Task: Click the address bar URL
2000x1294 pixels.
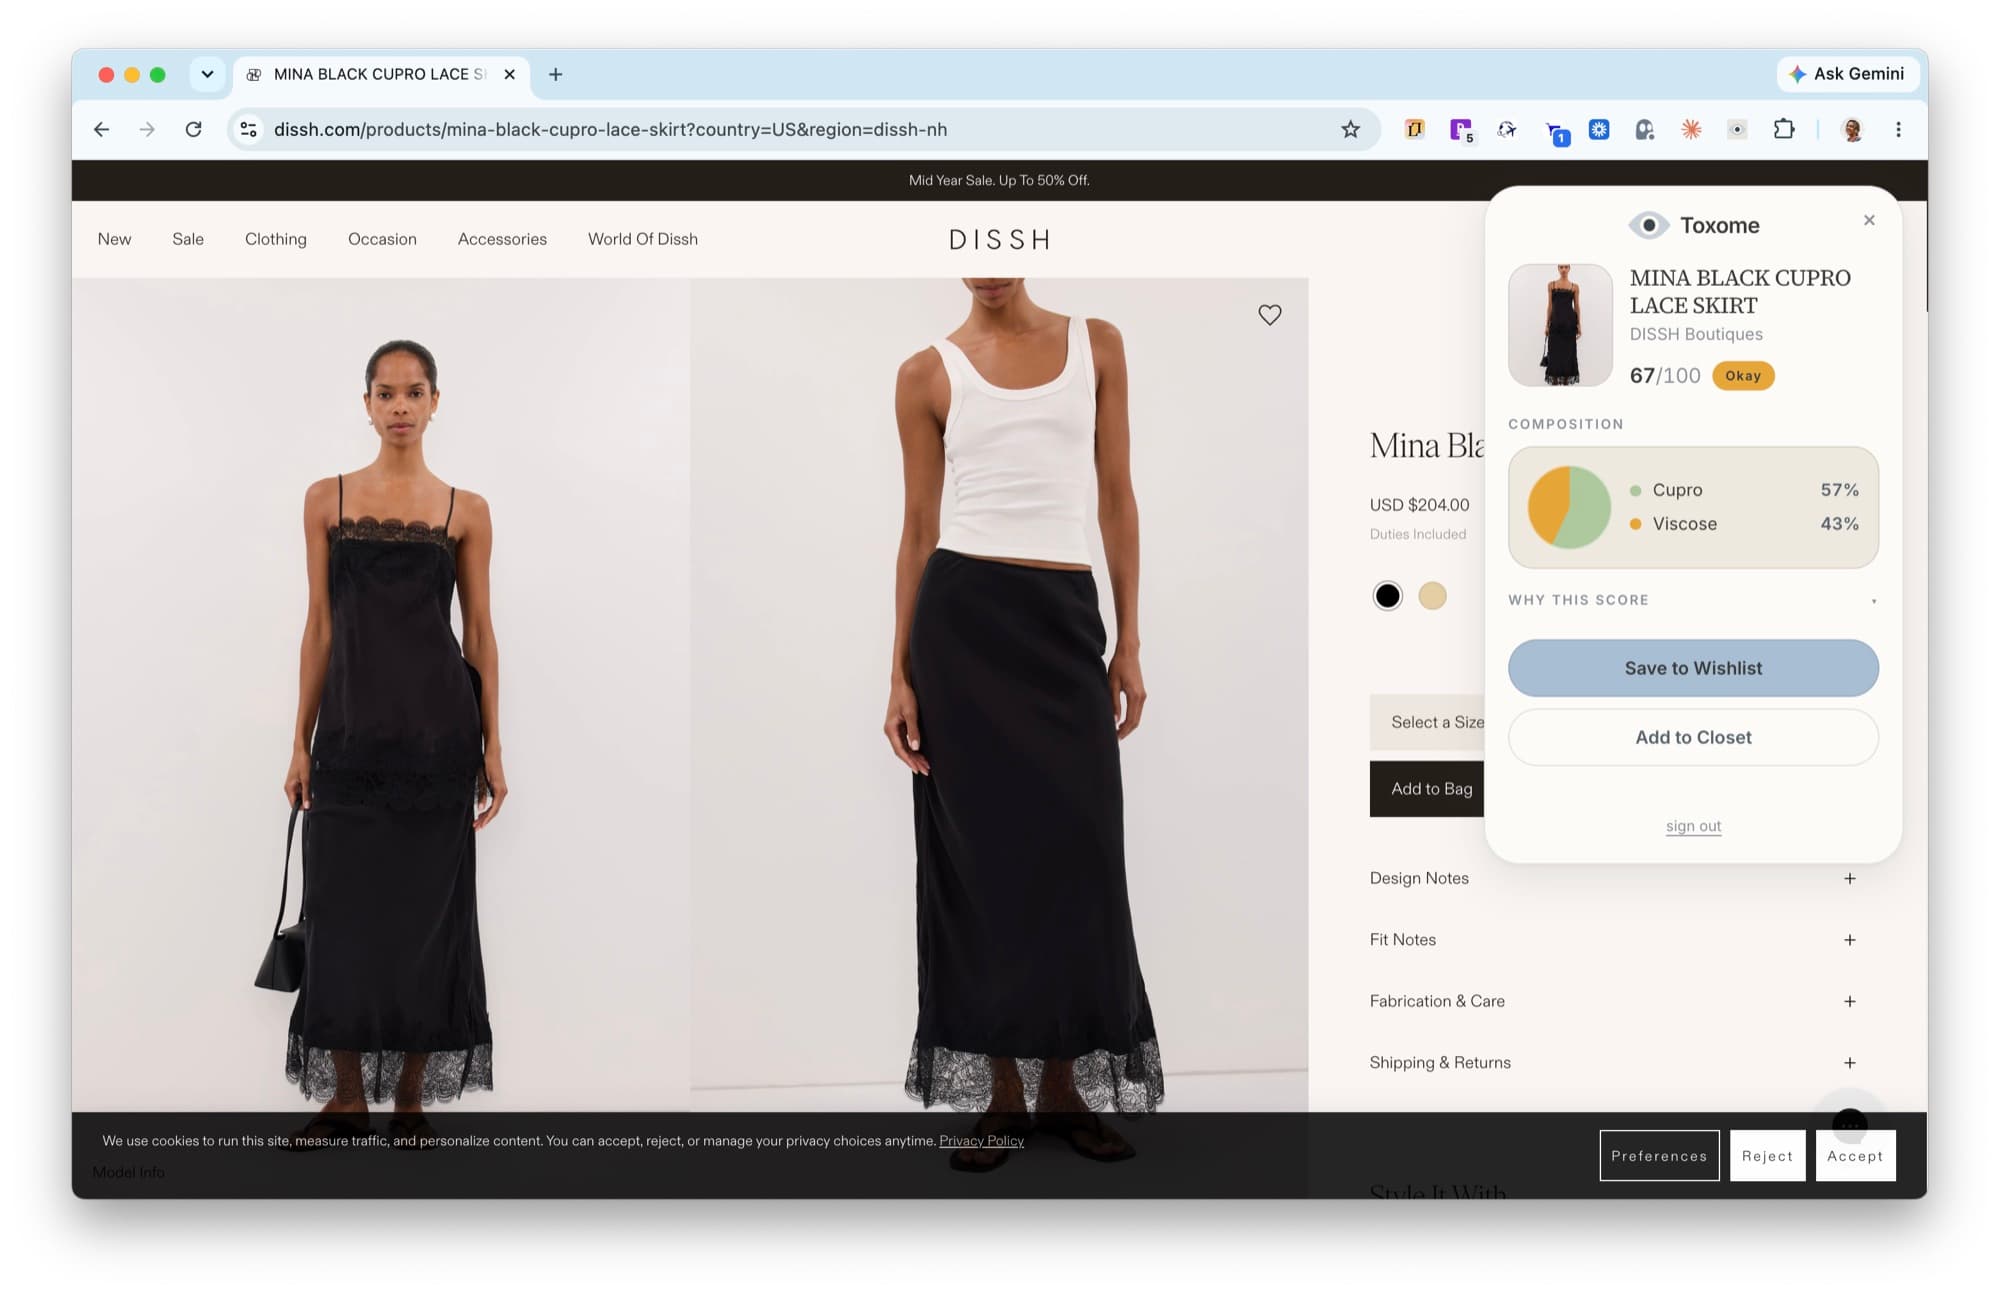Action: pyautogui.click(x=610, y=129)
